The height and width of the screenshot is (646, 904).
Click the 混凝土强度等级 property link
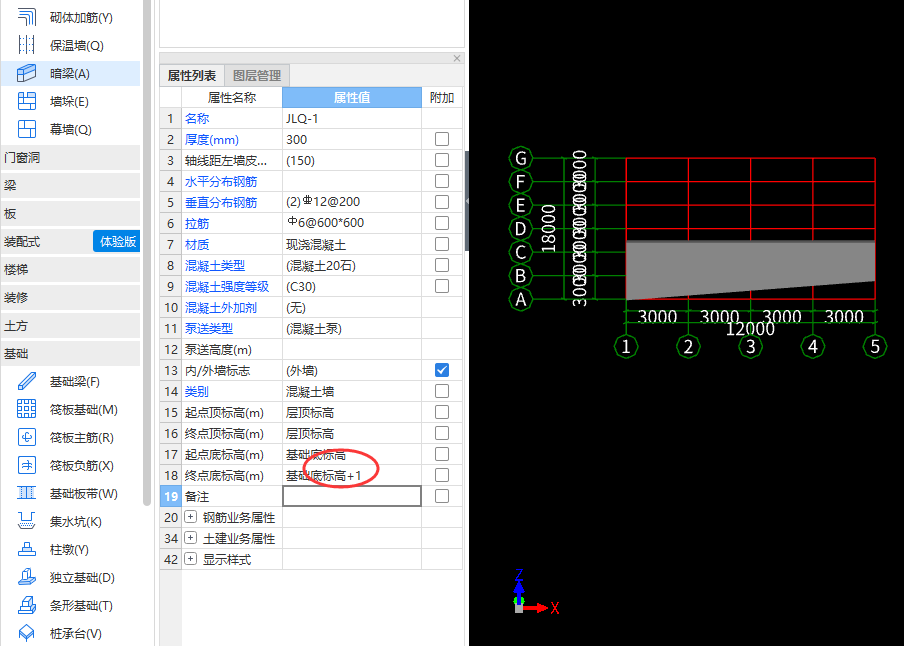(227, 287)
